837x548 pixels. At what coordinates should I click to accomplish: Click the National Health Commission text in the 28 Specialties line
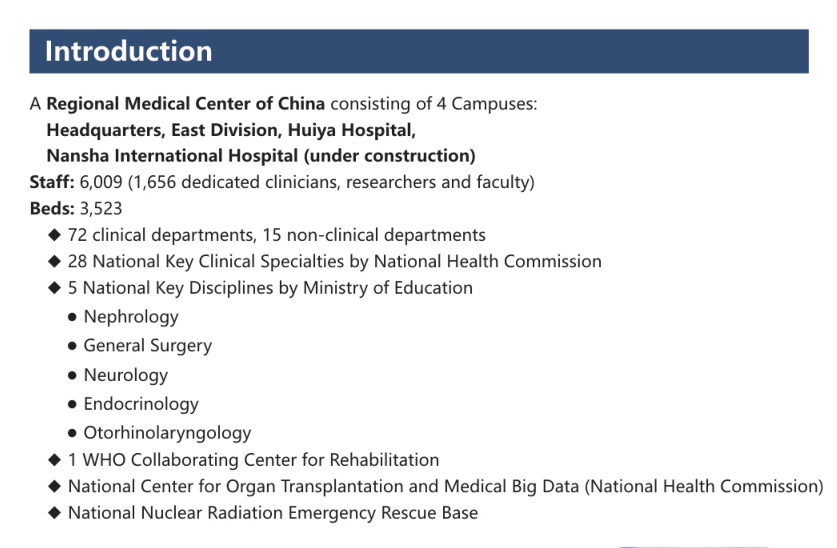(x=487, y=261)
